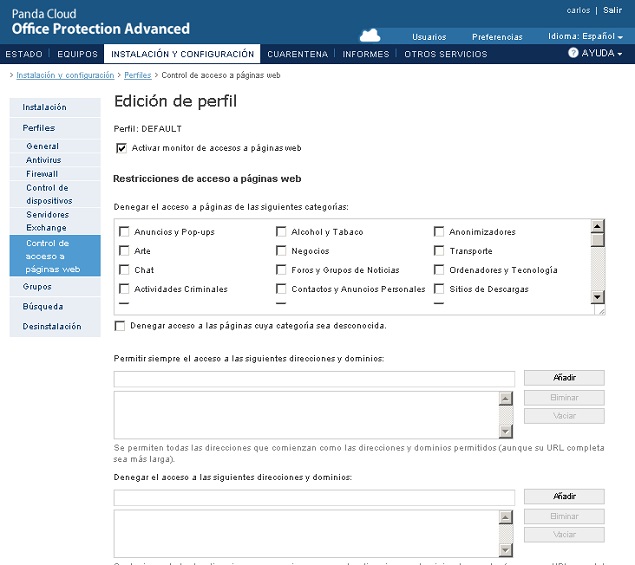Follow Instalación y configuración breadcrumb link
Image resolution: width=635 pixels, height=565 pixels.
click(65, 75)
